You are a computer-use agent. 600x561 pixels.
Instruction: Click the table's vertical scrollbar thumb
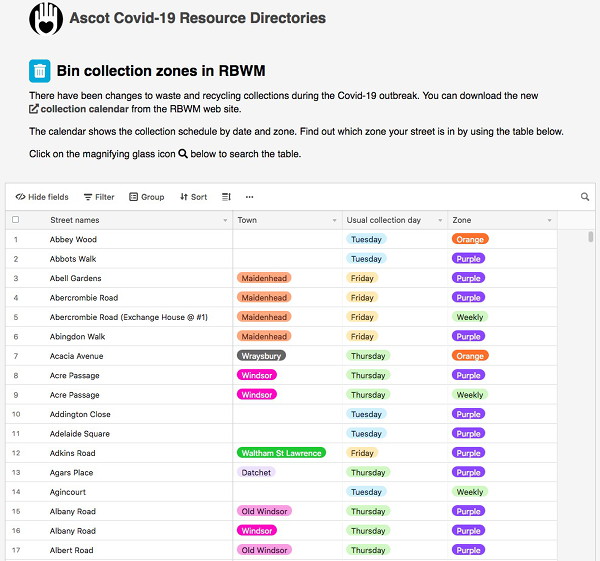(x=591, y=238)
